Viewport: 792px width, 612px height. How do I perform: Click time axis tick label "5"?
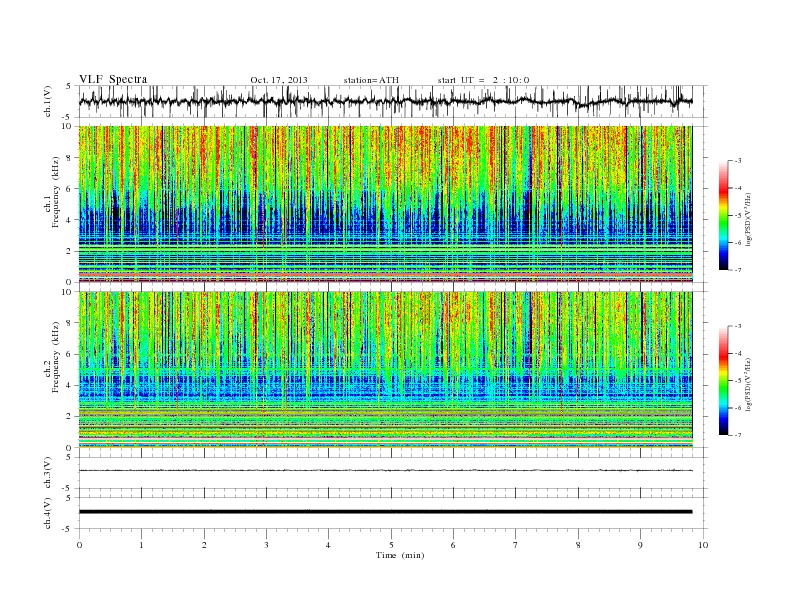[x=391, y=545]
